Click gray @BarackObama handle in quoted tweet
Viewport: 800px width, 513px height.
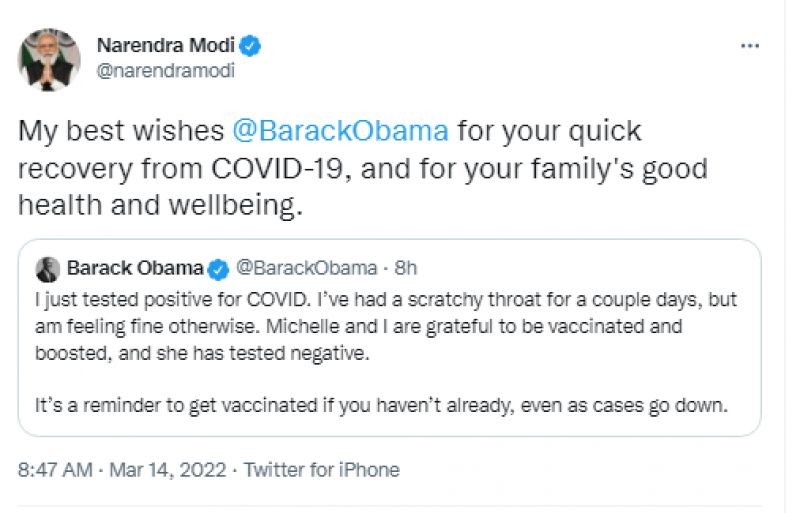point(305,268)
